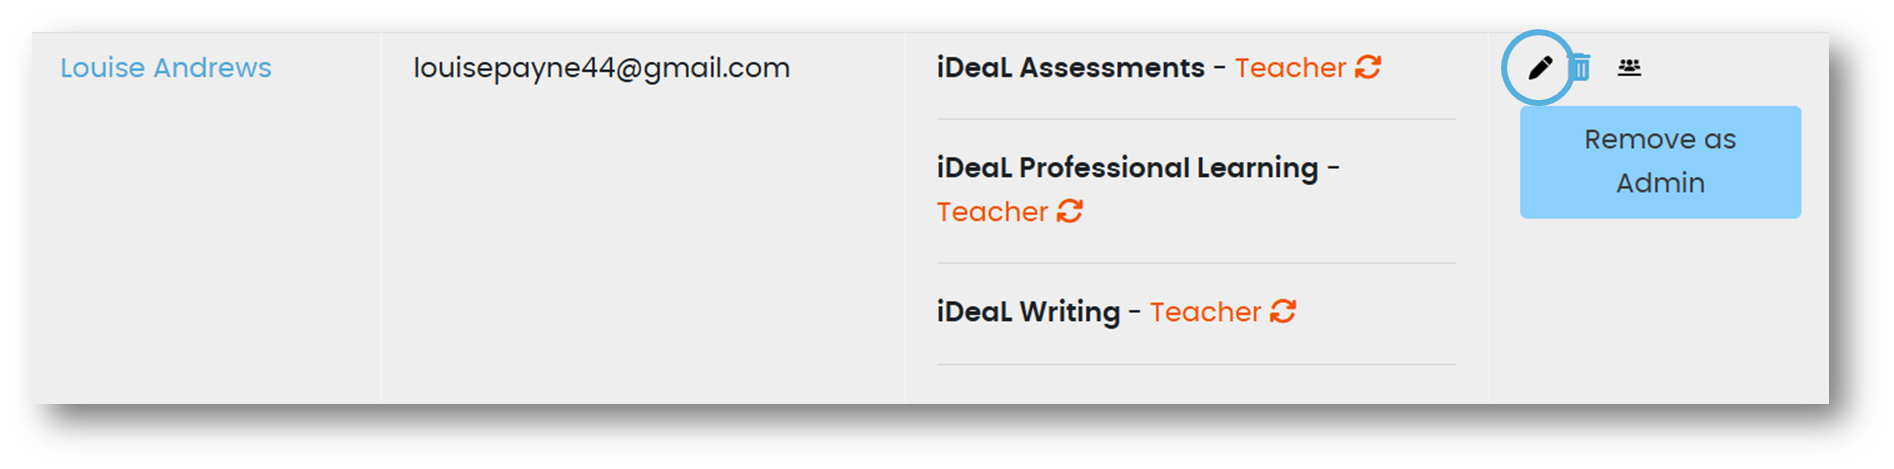Click divider line above iDeaL Writing row

tap(1195, 263)
